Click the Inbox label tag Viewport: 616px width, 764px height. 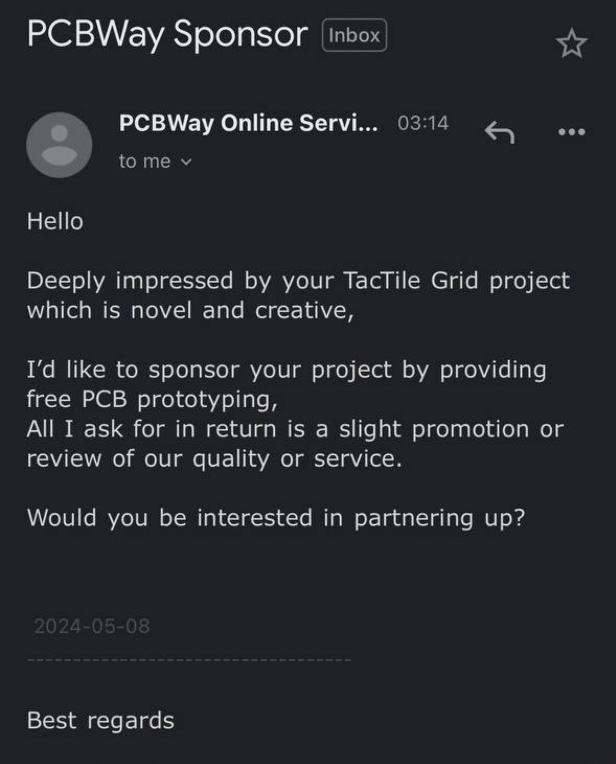354,36
